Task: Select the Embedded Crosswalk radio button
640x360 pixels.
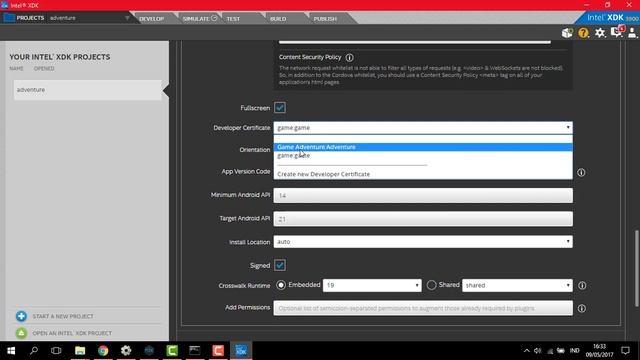Action: 281,285
